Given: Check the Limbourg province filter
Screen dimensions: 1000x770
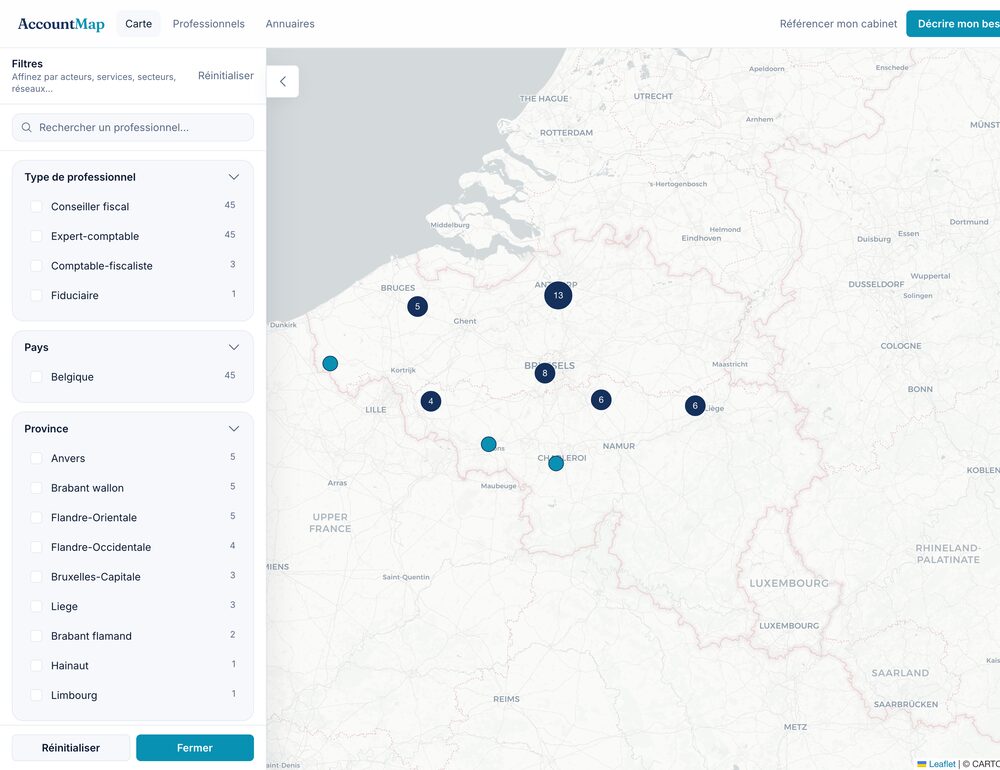Looking at the screenshot, I should pyautogui.click(x=36, y=695).
